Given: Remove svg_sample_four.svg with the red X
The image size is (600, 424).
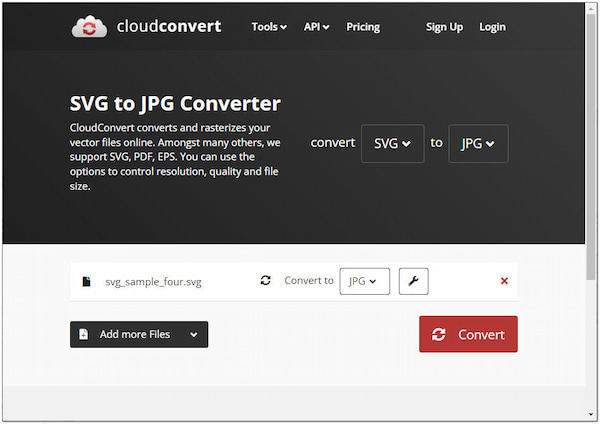Looking at the screenshot, I should 504,281.
